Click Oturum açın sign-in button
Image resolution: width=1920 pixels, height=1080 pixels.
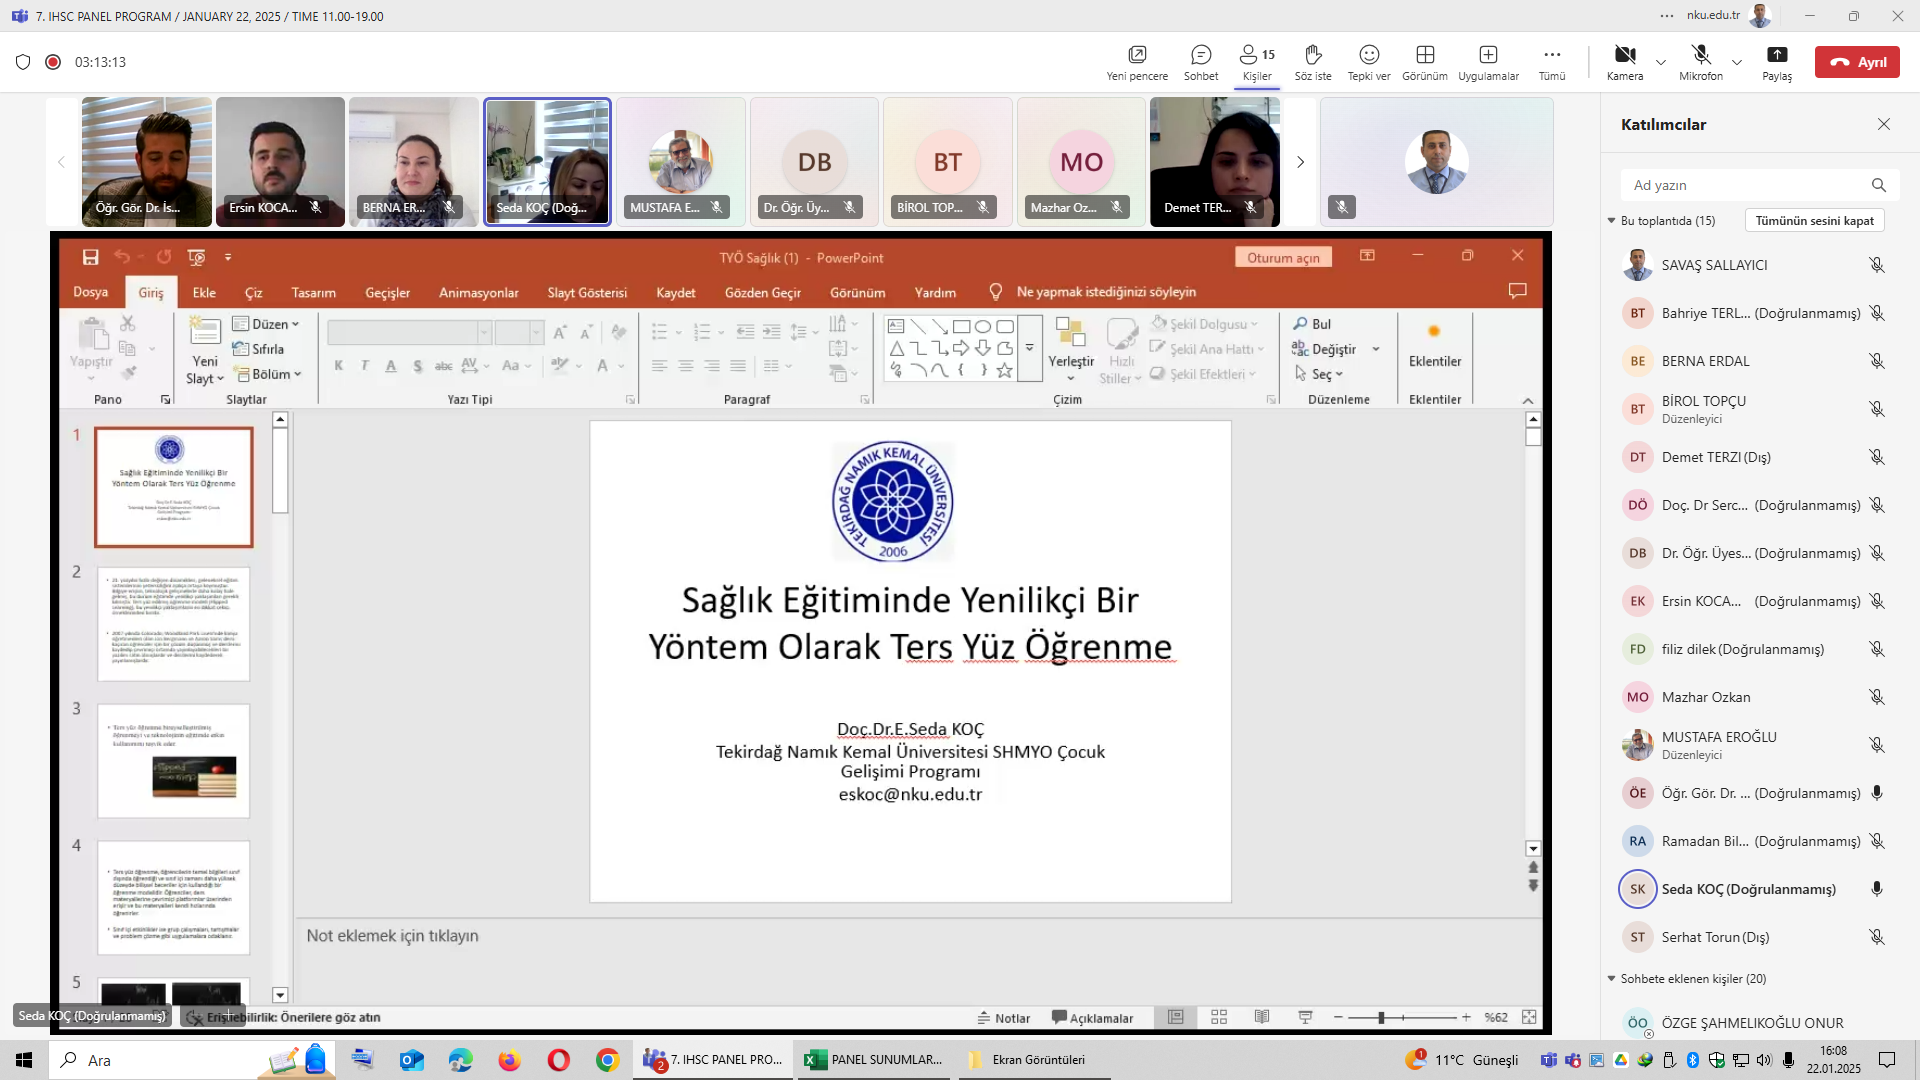(1283, 257)
